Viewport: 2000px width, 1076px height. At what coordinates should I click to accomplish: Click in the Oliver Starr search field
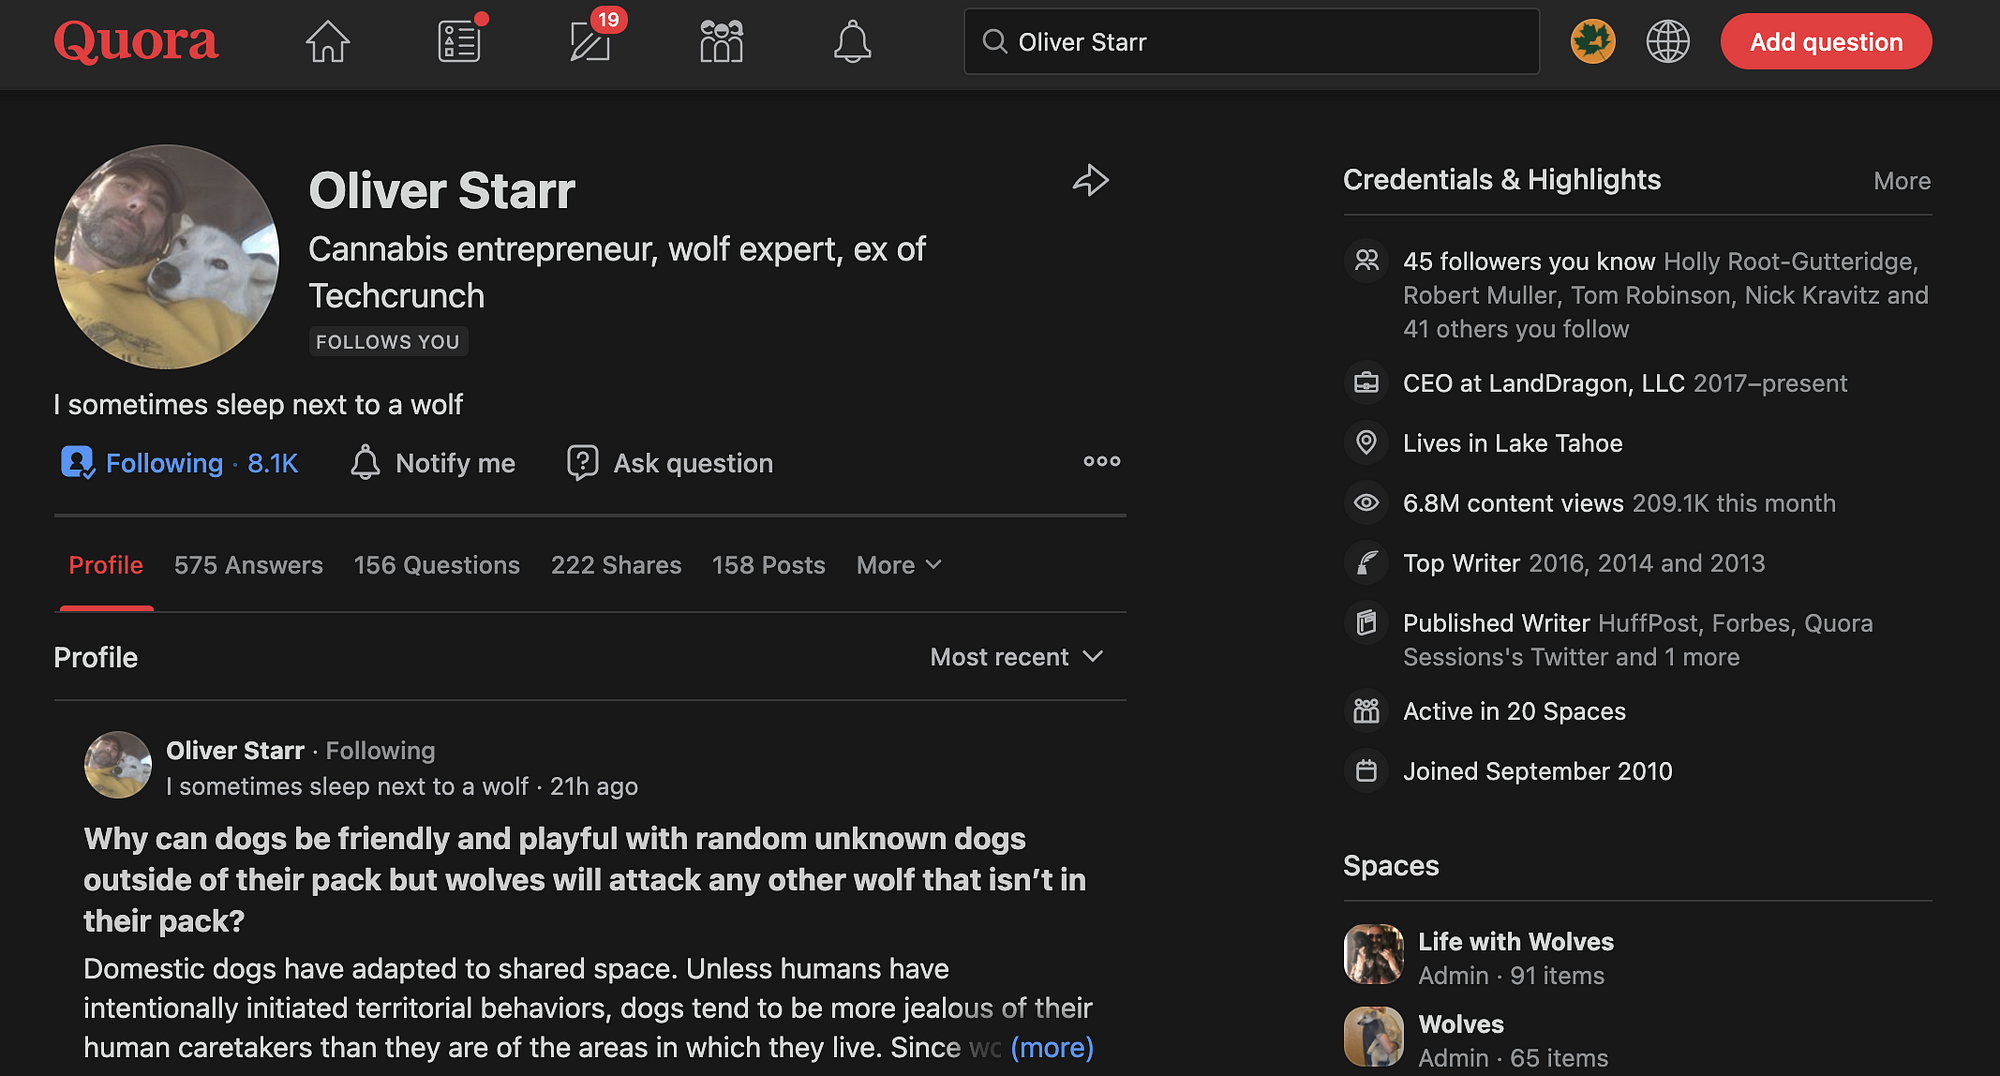1251,42
